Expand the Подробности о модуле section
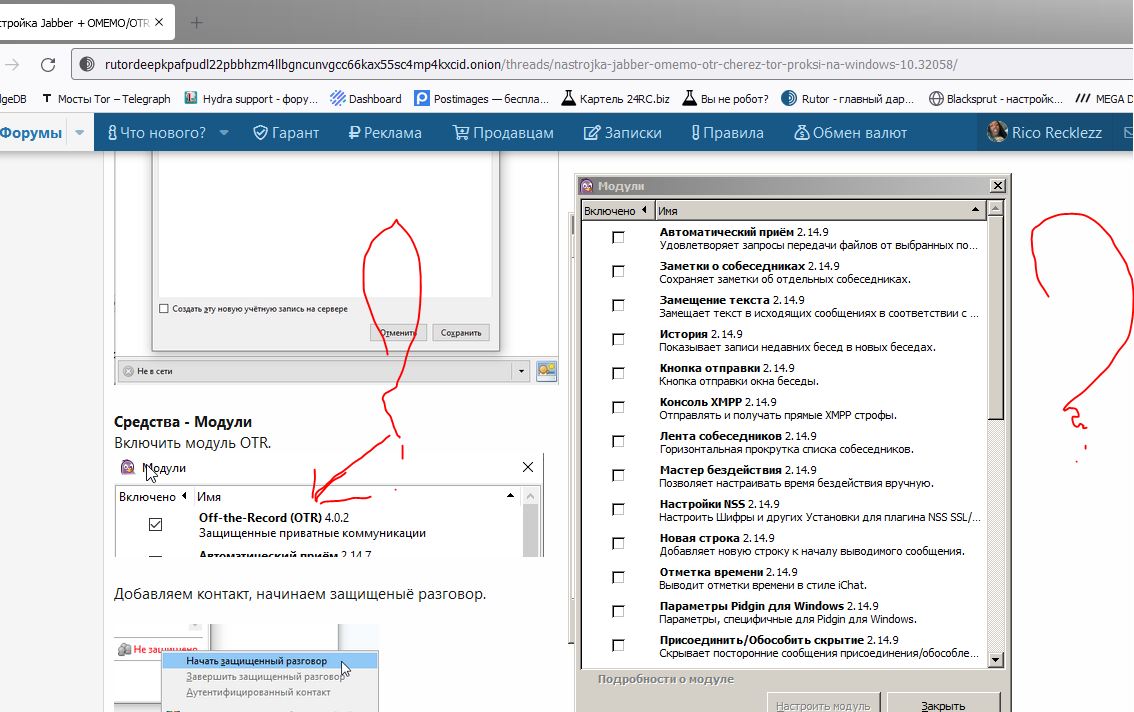Viewport: 1134px width, 712px height. [x=665, y=679]
